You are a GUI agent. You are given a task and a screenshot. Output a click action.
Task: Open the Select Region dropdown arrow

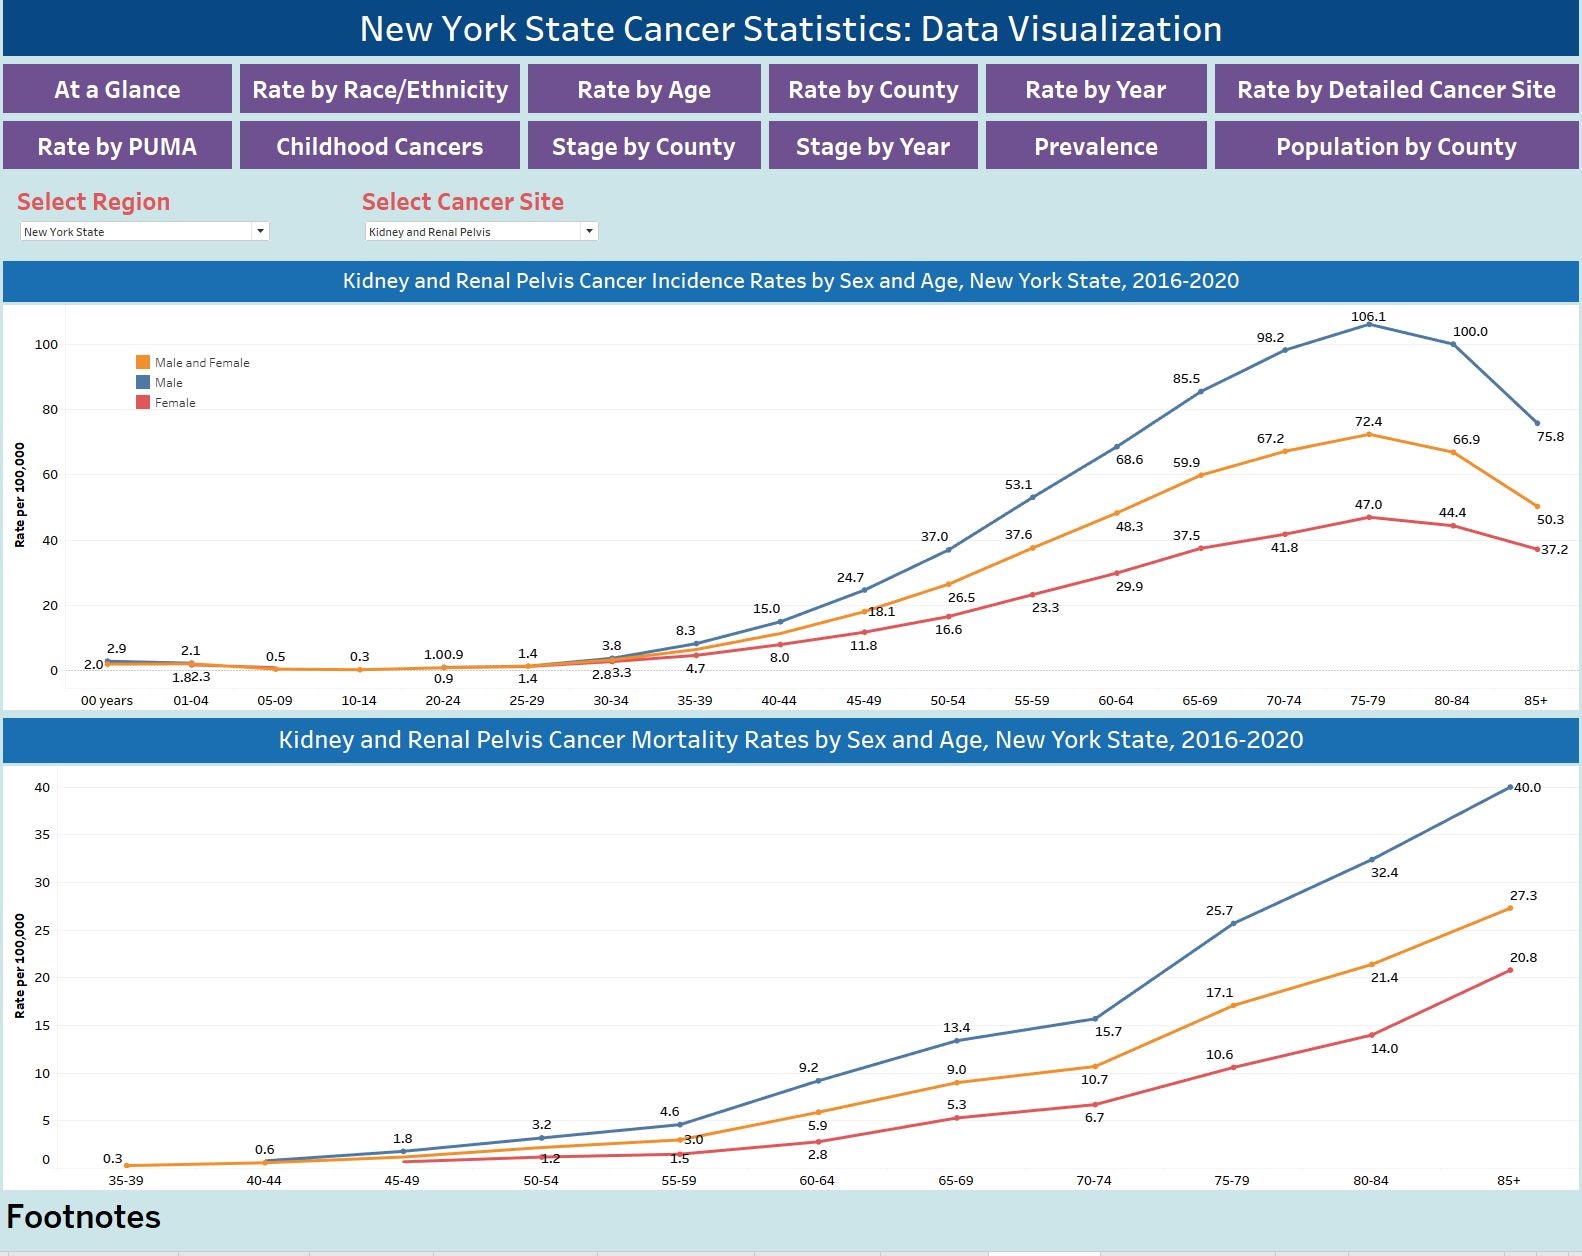pyautogui.click(x=260, y=231)
